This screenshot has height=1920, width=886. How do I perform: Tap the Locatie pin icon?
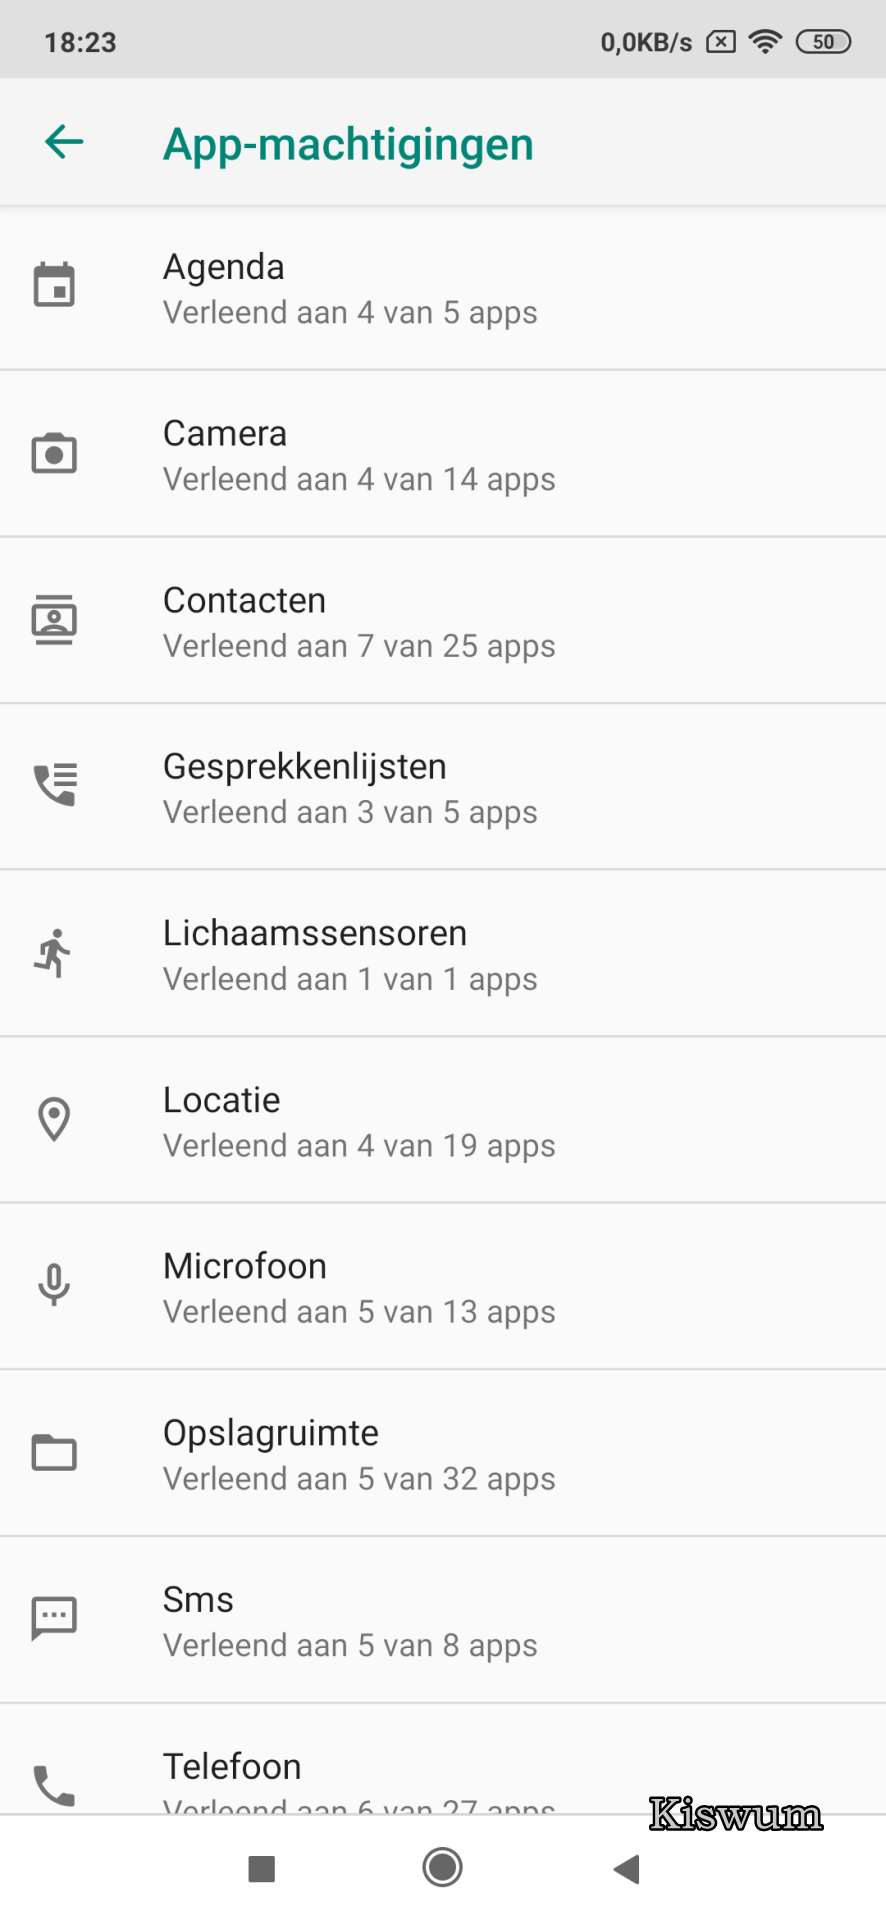click(54, 1119)
